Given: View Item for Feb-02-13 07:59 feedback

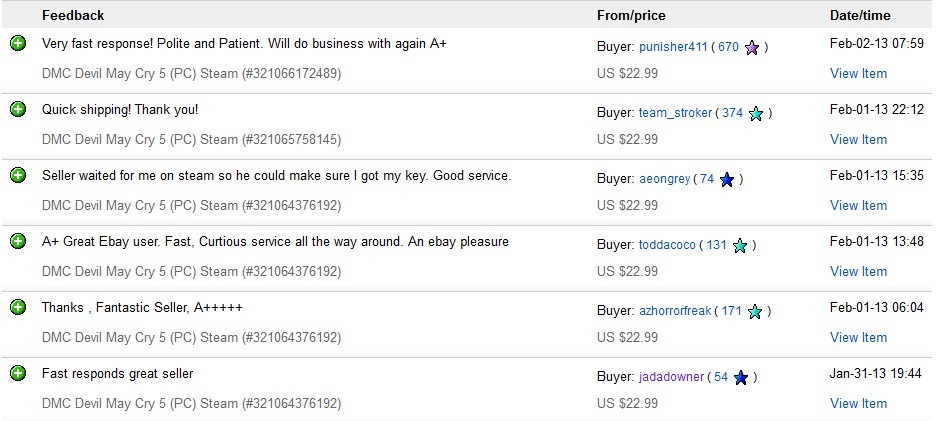Looking at the screenshot, I should (858, 74).
